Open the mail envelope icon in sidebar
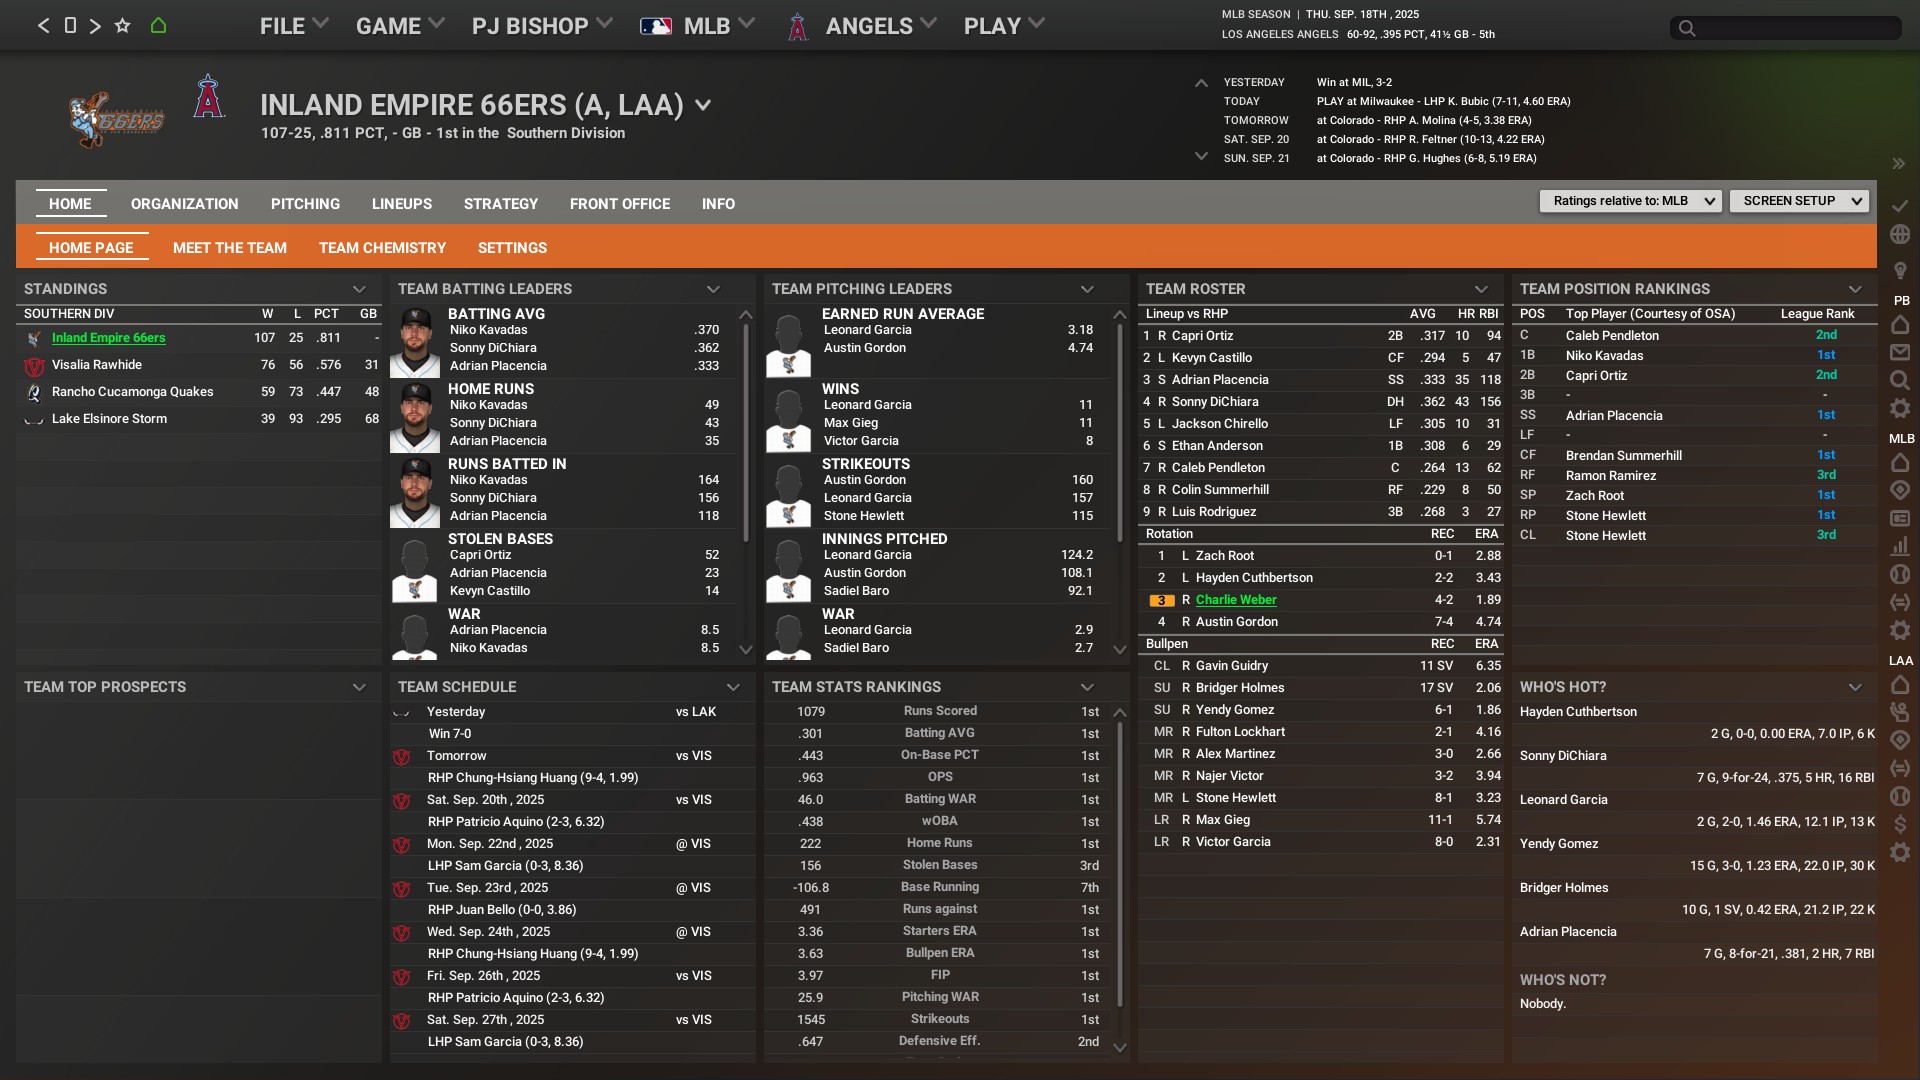 click(x=1900, y=353)
